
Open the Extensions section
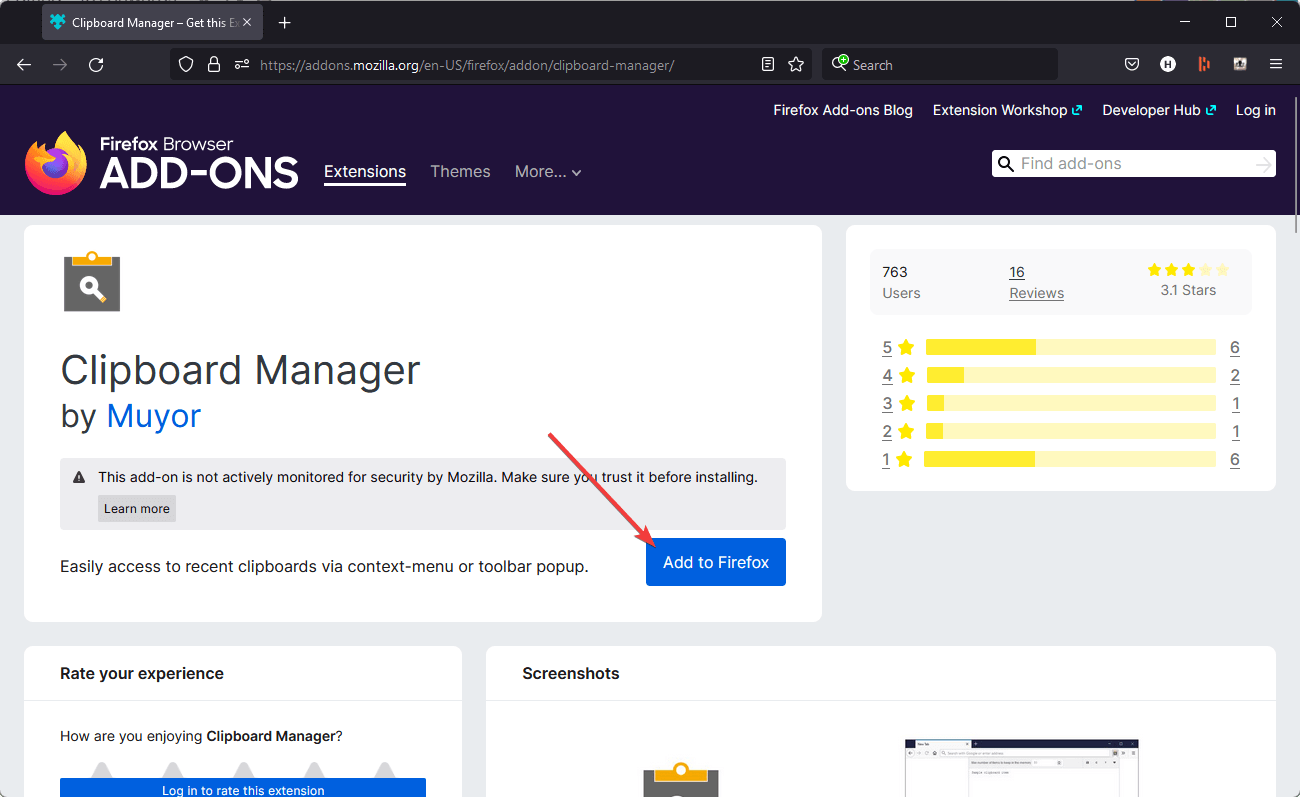click(365, 172)
